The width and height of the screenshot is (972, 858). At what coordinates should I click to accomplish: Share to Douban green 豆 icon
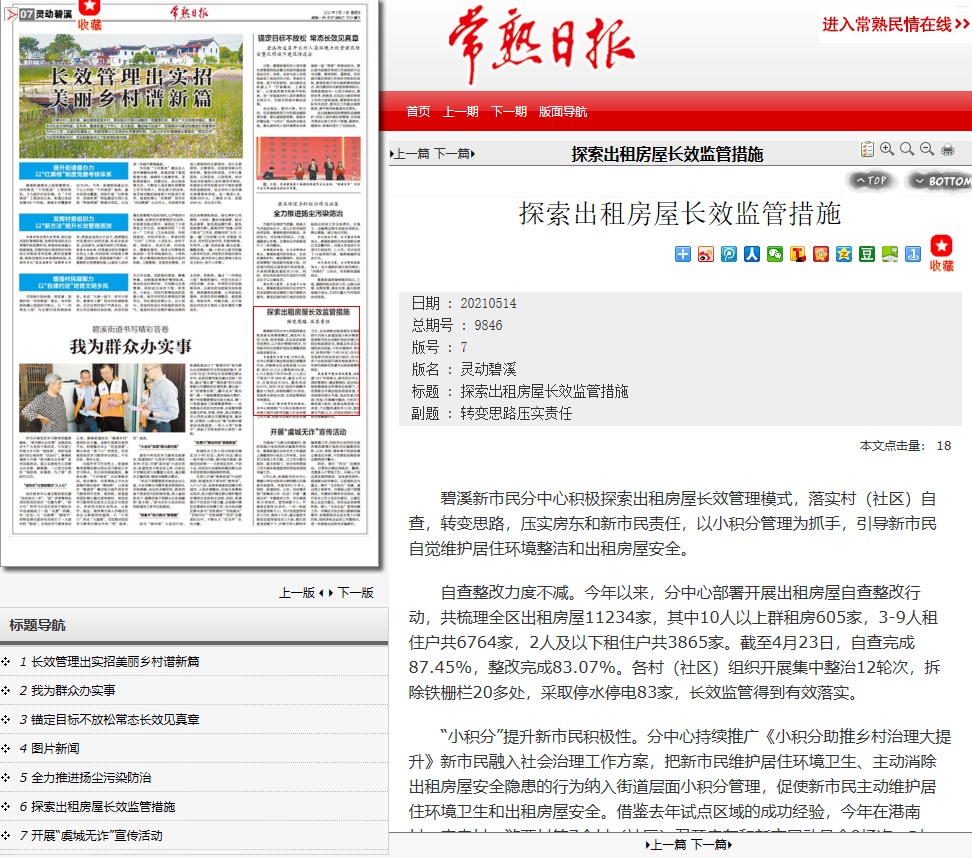point(867,254)
